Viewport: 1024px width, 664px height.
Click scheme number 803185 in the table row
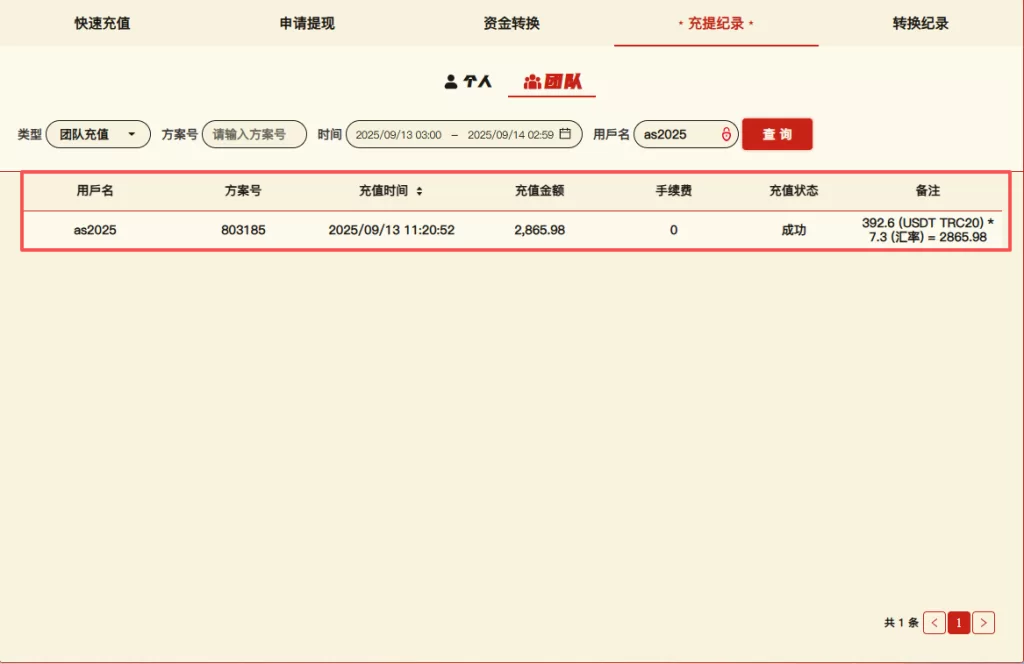[x=243, y=230]
